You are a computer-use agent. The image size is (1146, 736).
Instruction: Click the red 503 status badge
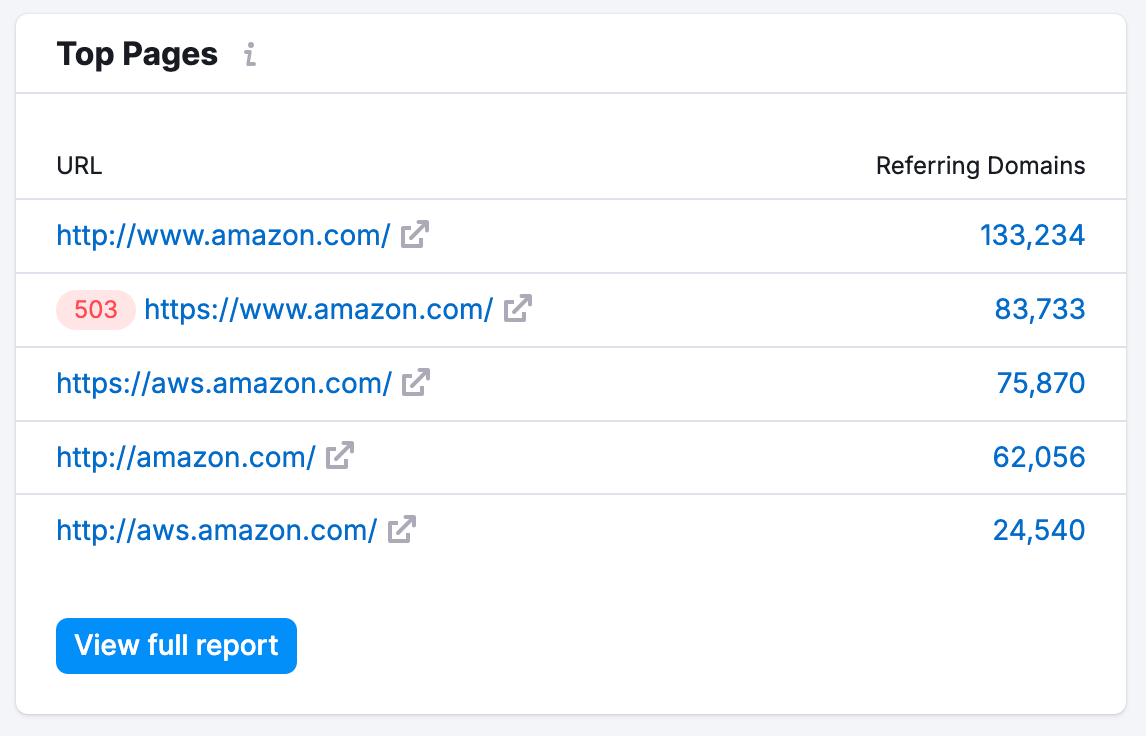tap(95, 310)
